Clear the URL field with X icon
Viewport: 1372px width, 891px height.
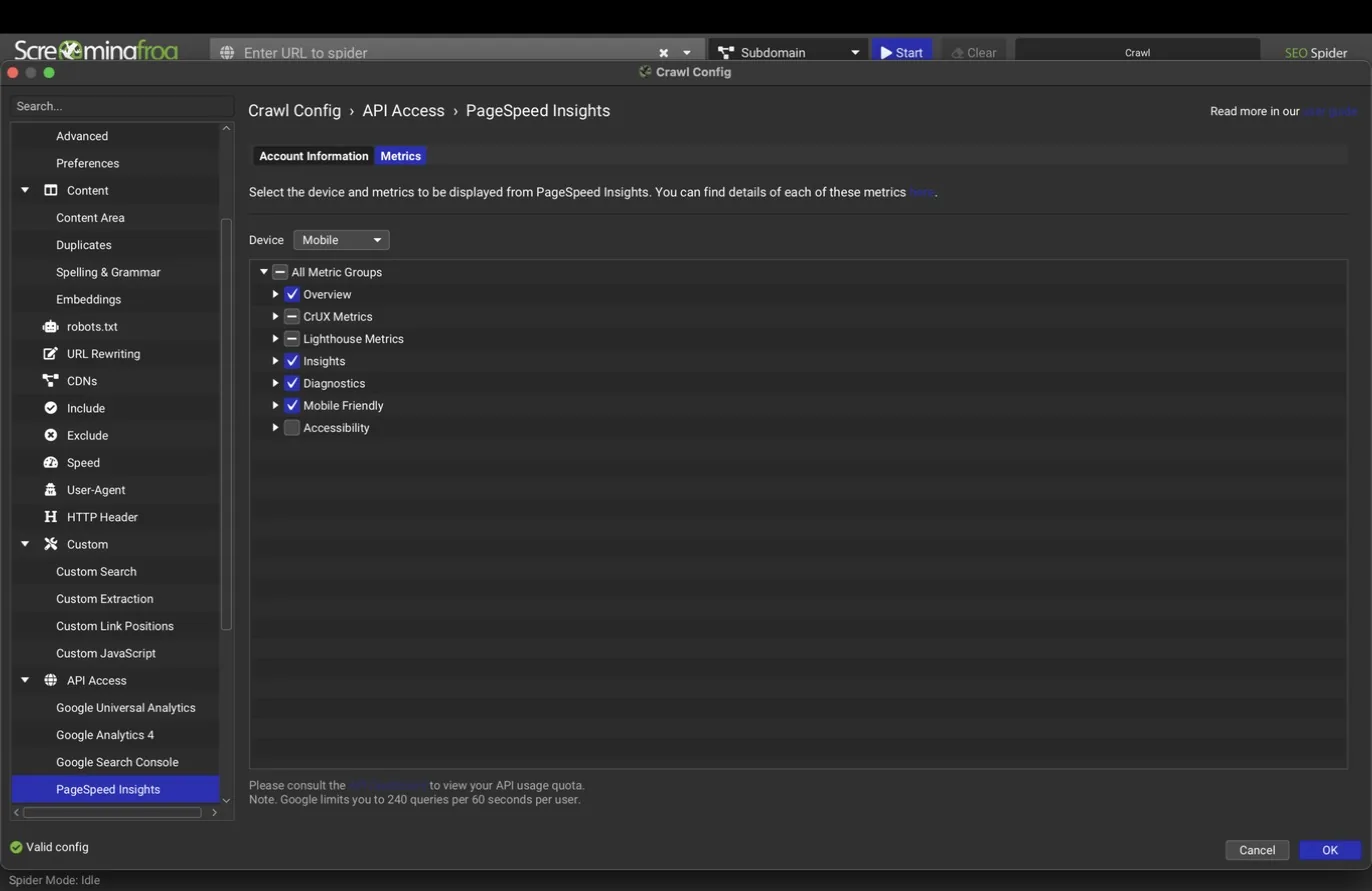pos(663,52)
